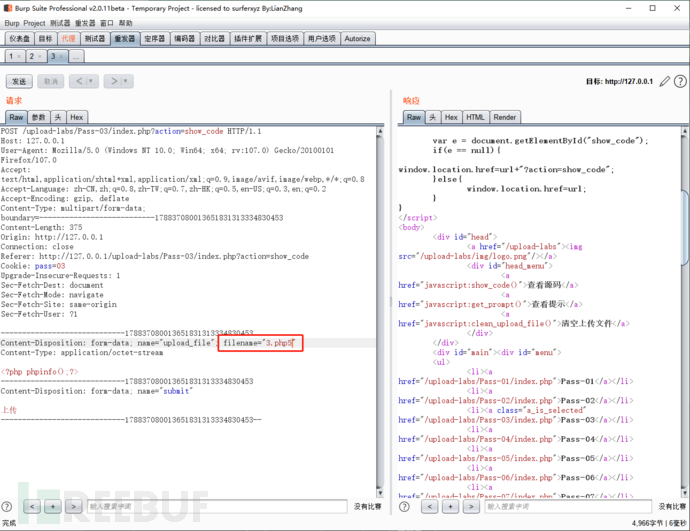The height and width of the screenshot is (531, 690).
Task: Open the help question mark icon
Action: point(679,81)
